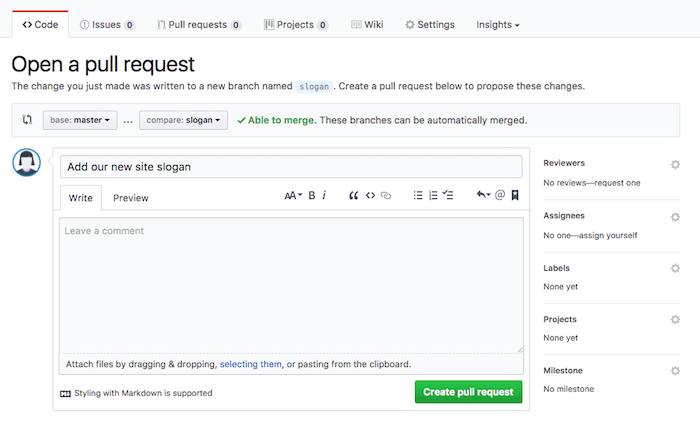The height and width of the screenshot is (424, 700).
Task: Open the Pull requests tab
Action: click(199, 25)
